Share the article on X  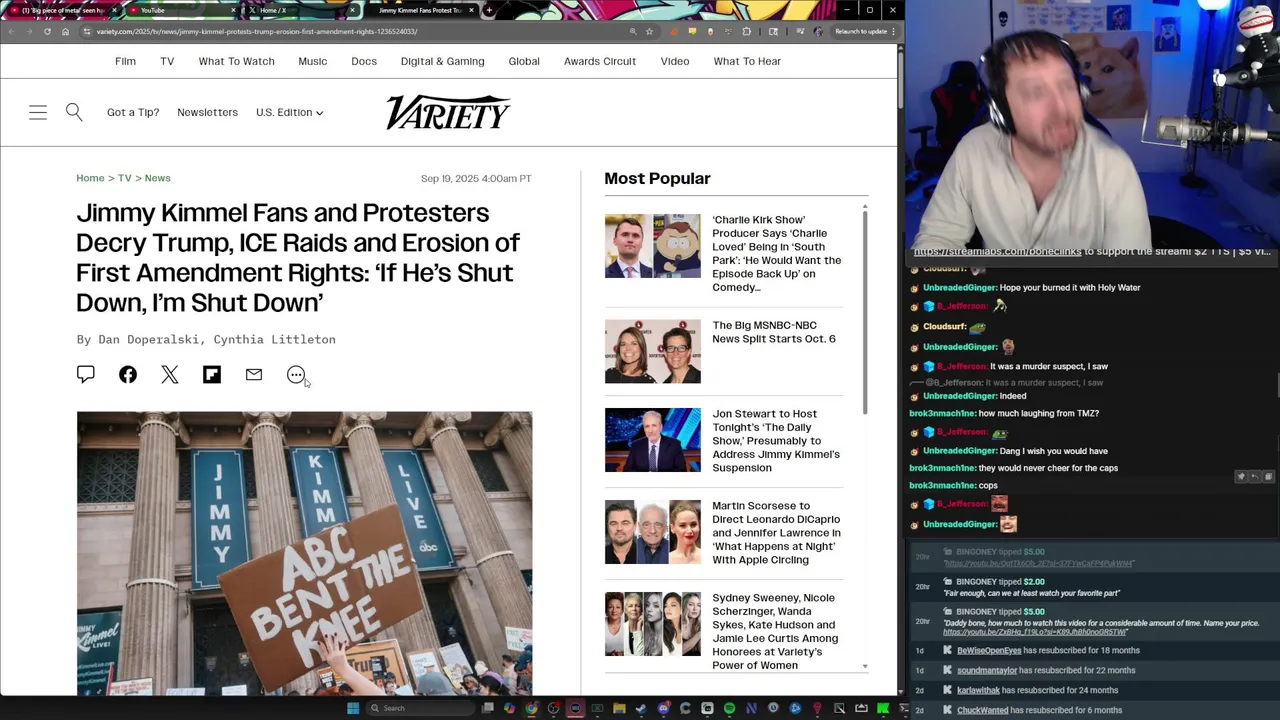170,374
